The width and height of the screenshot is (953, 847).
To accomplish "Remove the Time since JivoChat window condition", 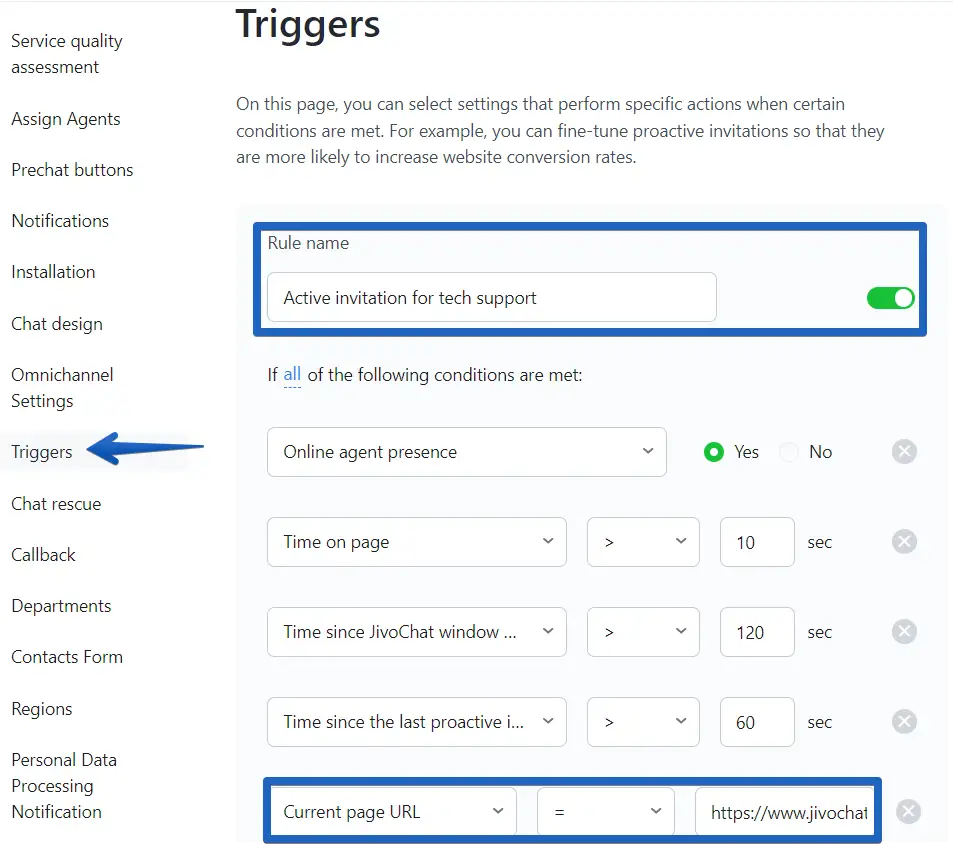I will tap(904, 632).
